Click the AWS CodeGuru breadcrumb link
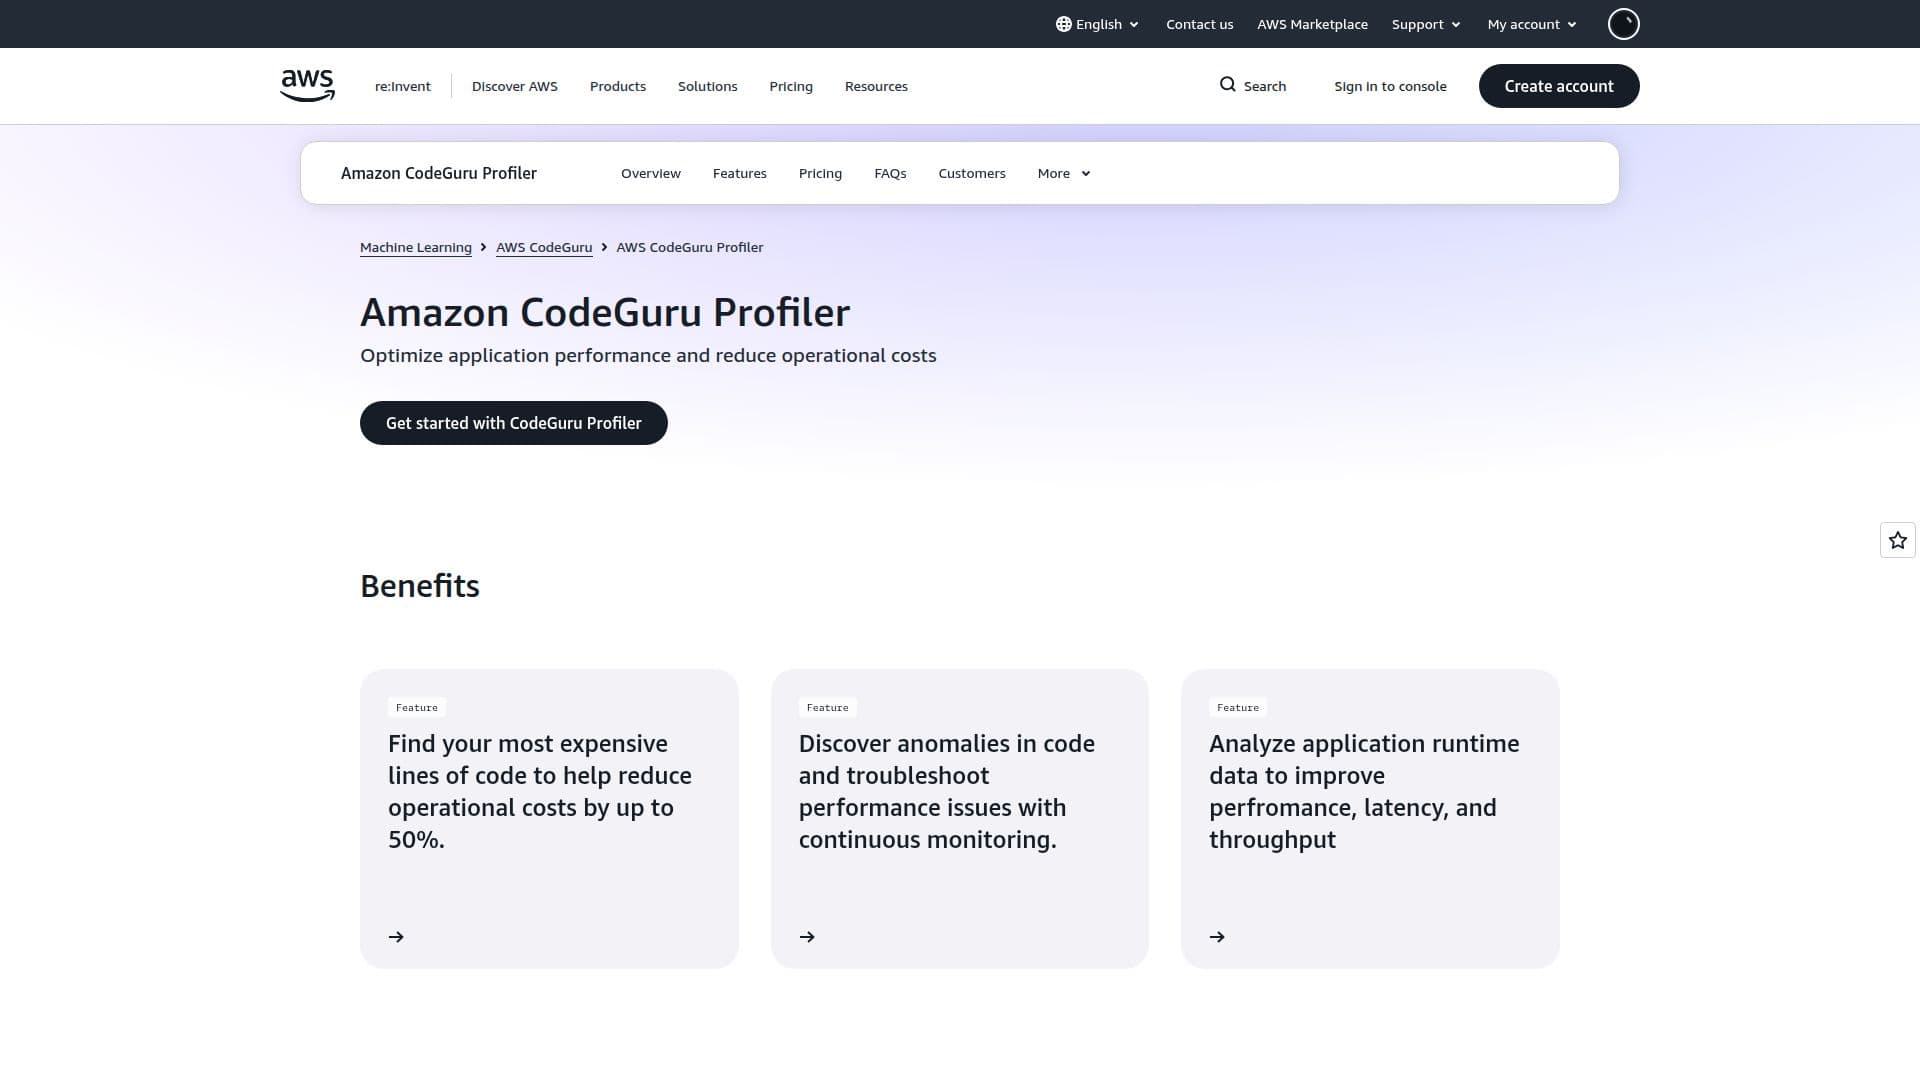 pyautogui.click(x=544, y=247)
